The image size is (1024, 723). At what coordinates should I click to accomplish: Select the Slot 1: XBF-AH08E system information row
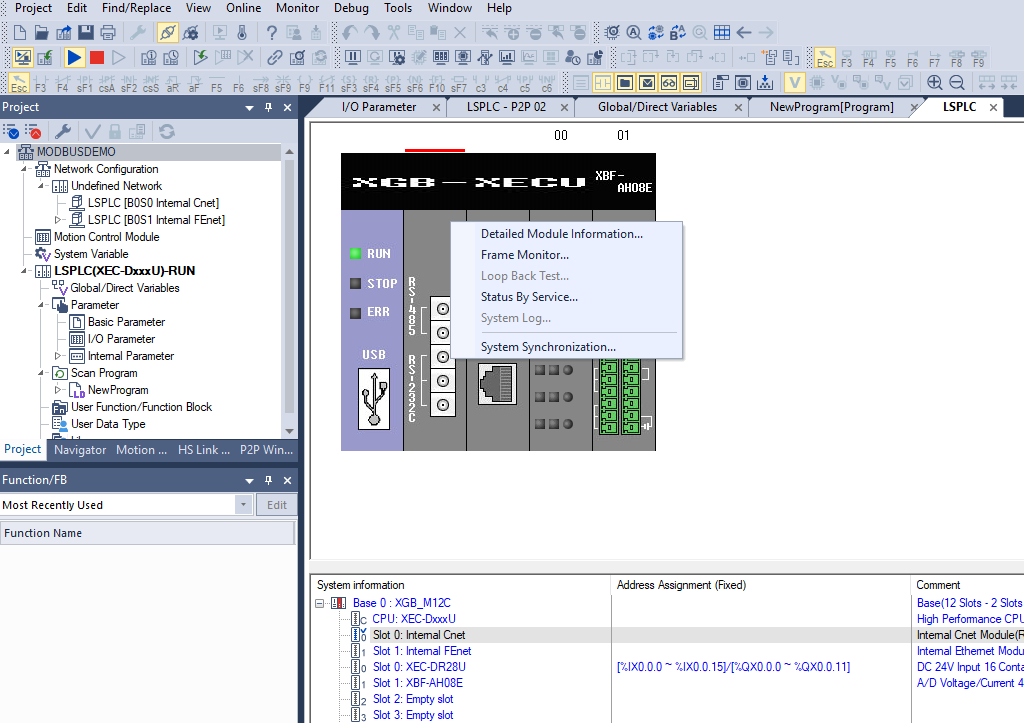pos(419,683)
